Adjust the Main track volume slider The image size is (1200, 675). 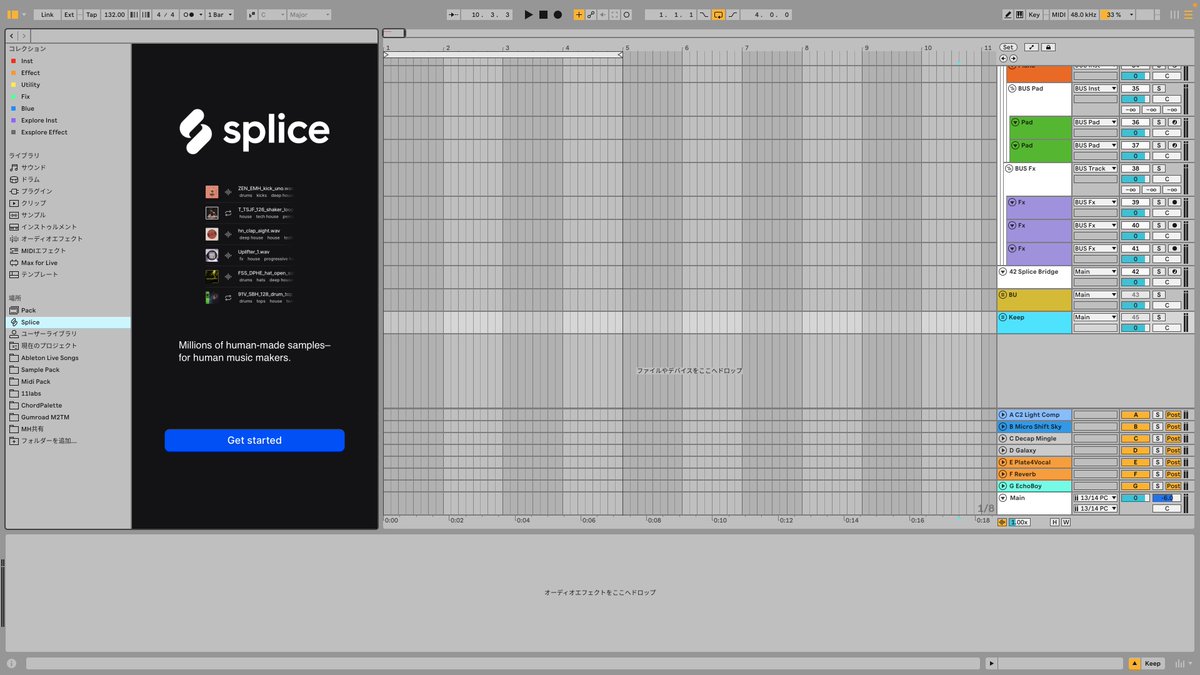coord(1134,497)
